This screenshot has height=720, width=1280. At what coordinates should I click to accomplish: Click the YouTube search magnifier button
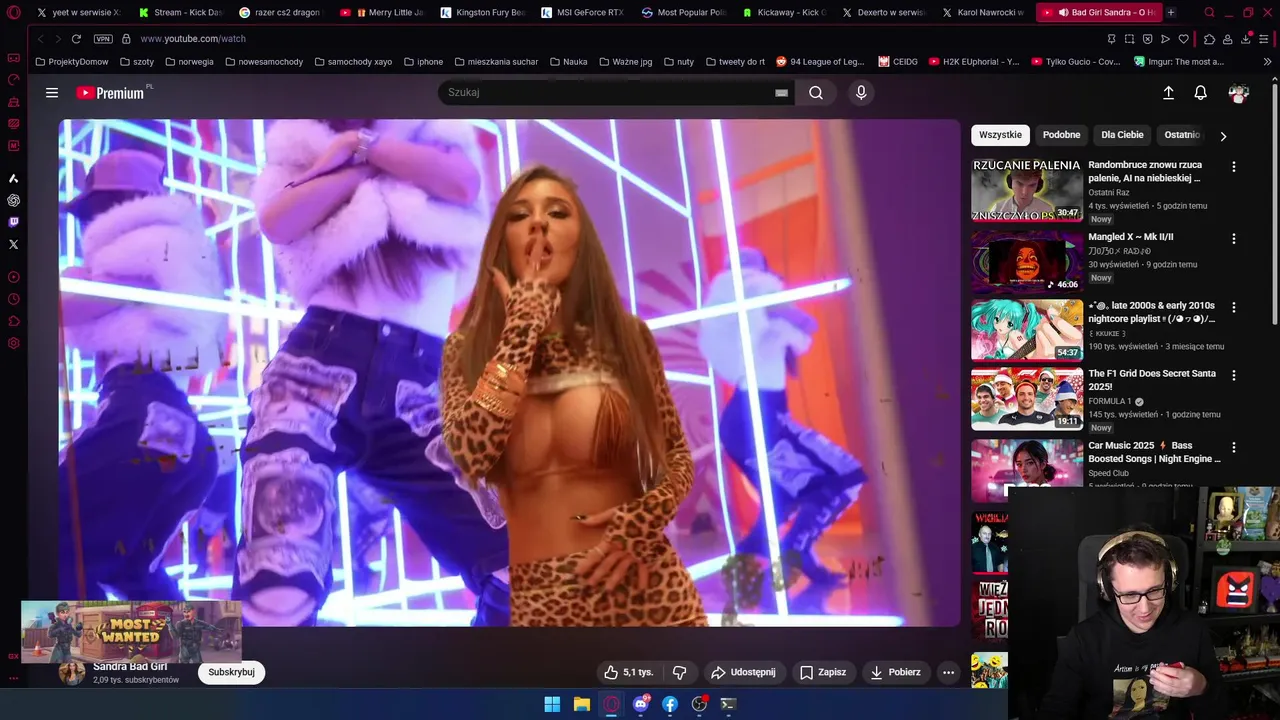point(816,92)
